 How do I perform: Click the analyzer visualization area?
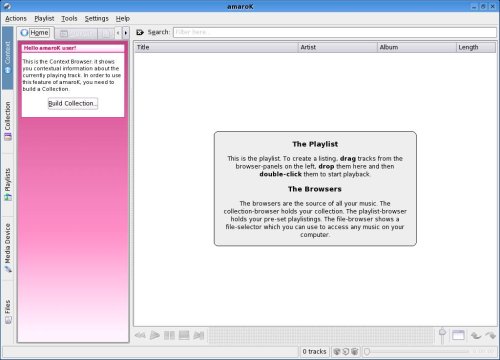(321, 335)
